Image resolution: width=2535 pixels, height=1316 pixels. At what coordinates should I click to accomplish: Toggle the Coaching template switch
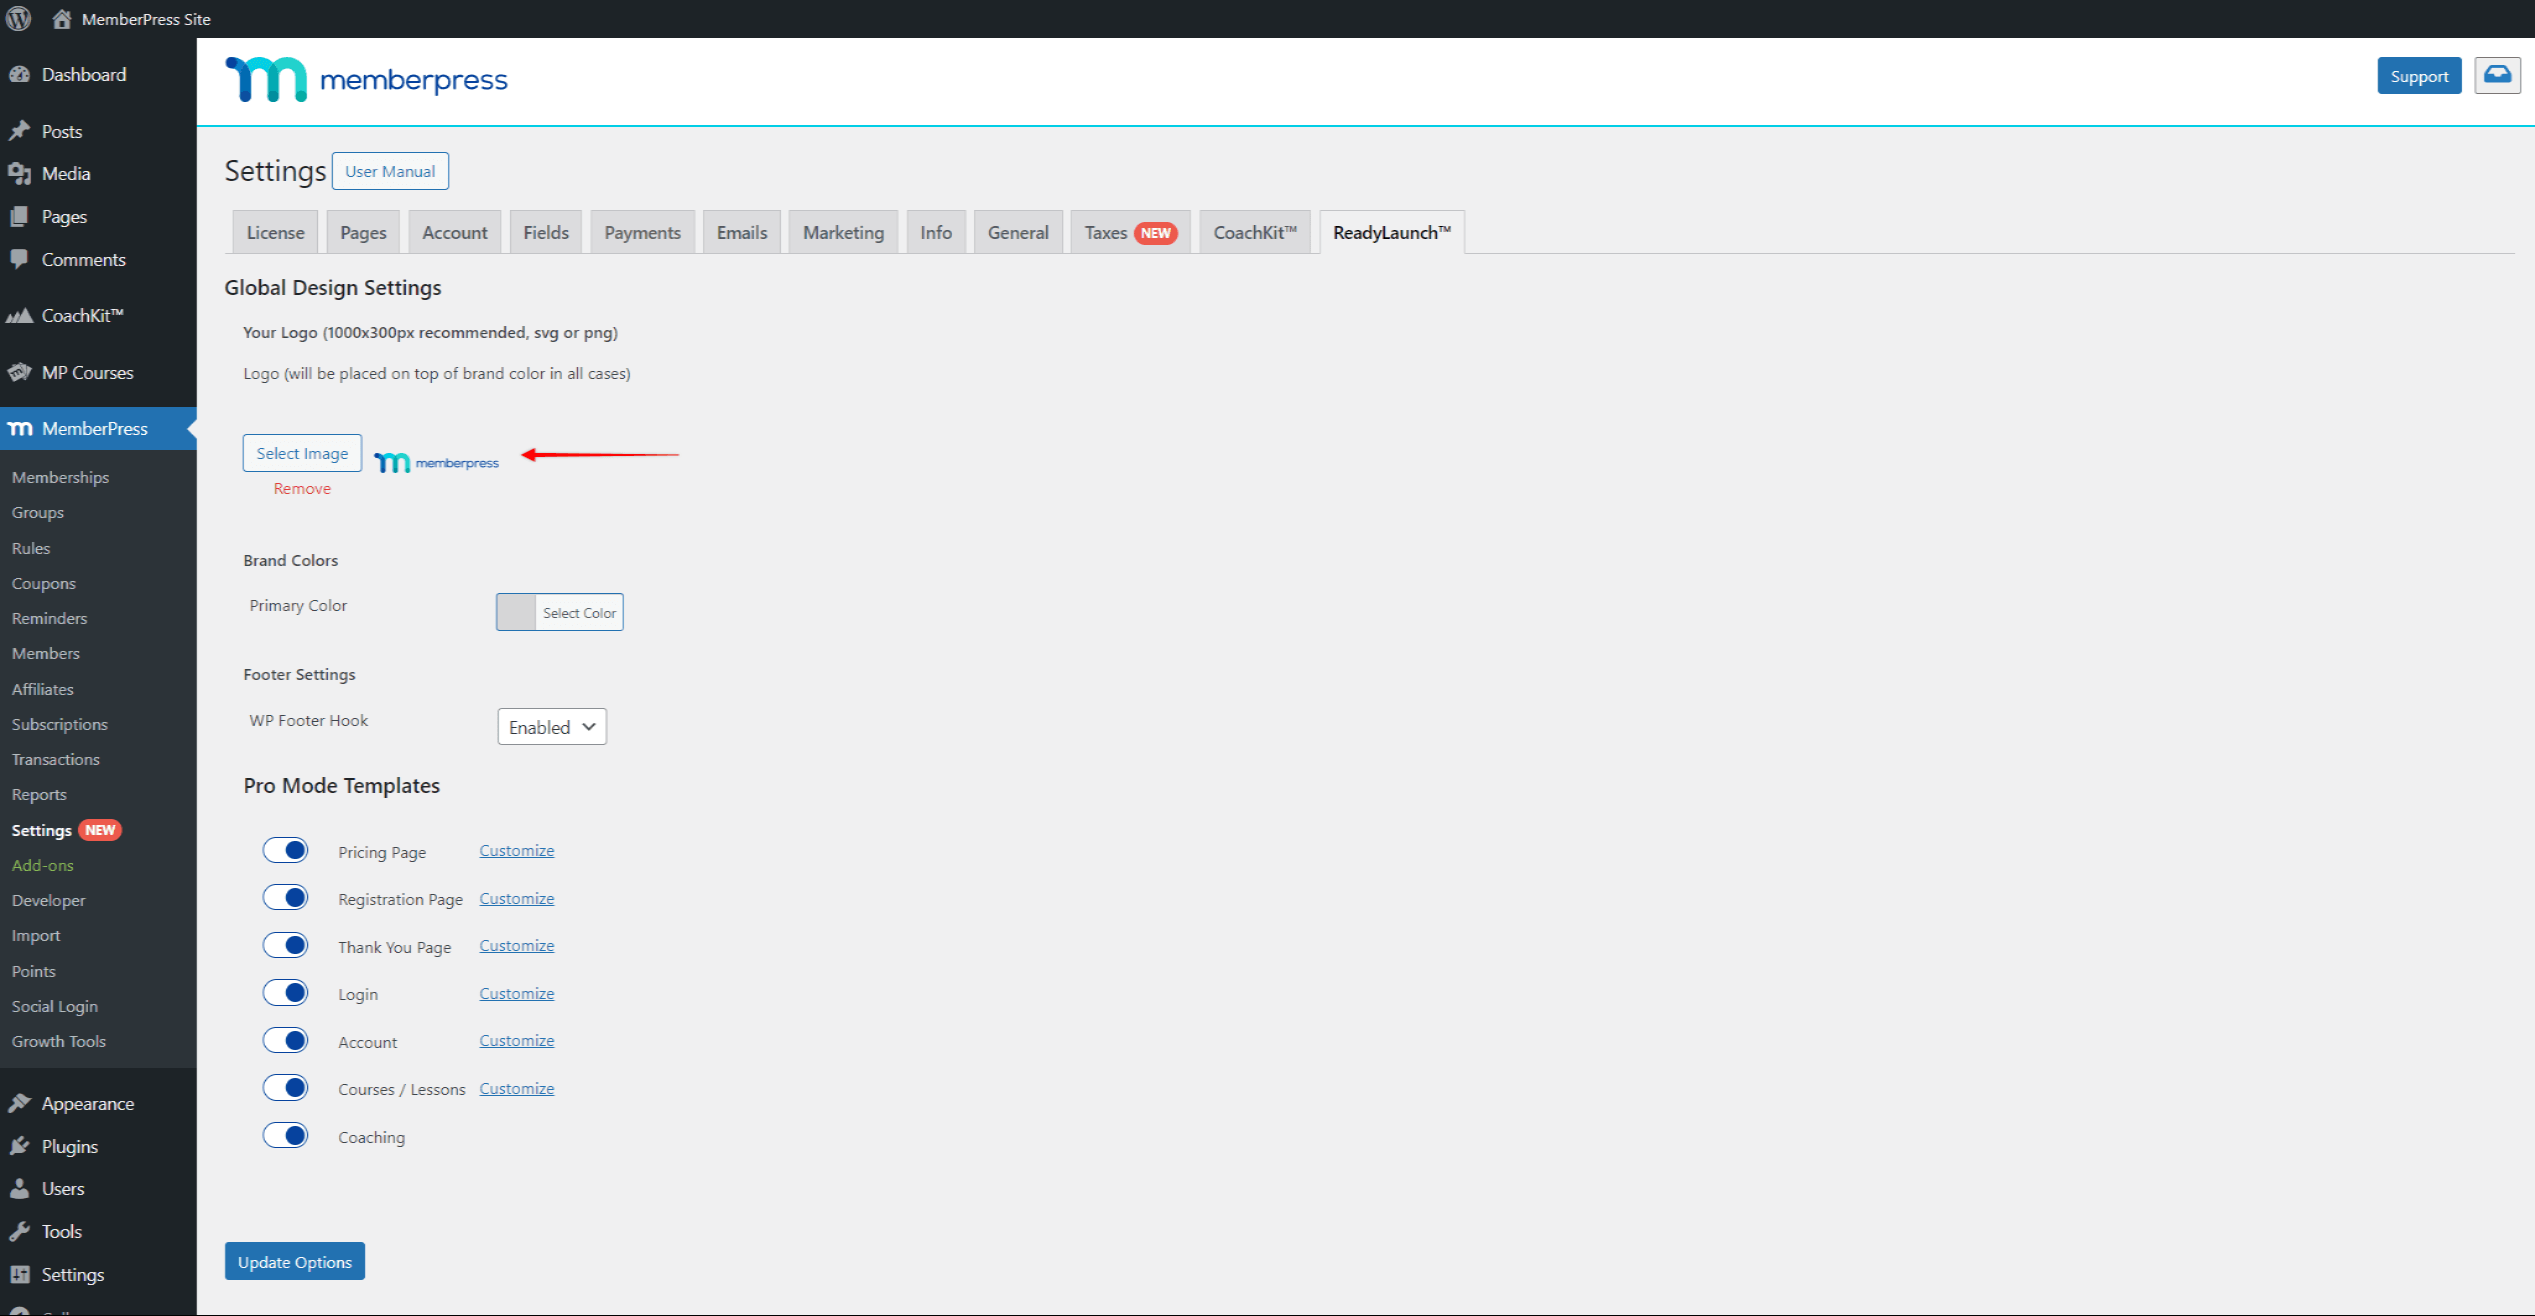[x=286, y=1135]
